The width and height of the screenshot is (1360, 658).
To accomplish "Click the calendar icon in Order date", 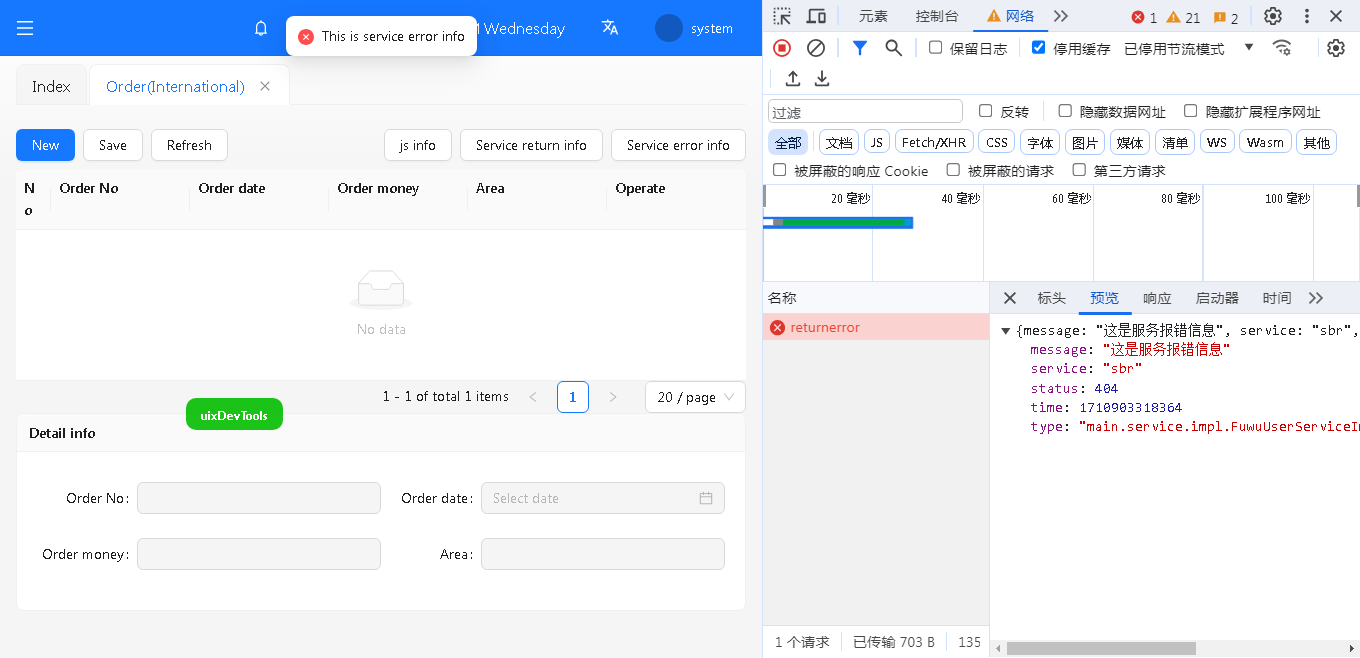I will (706, 498).
